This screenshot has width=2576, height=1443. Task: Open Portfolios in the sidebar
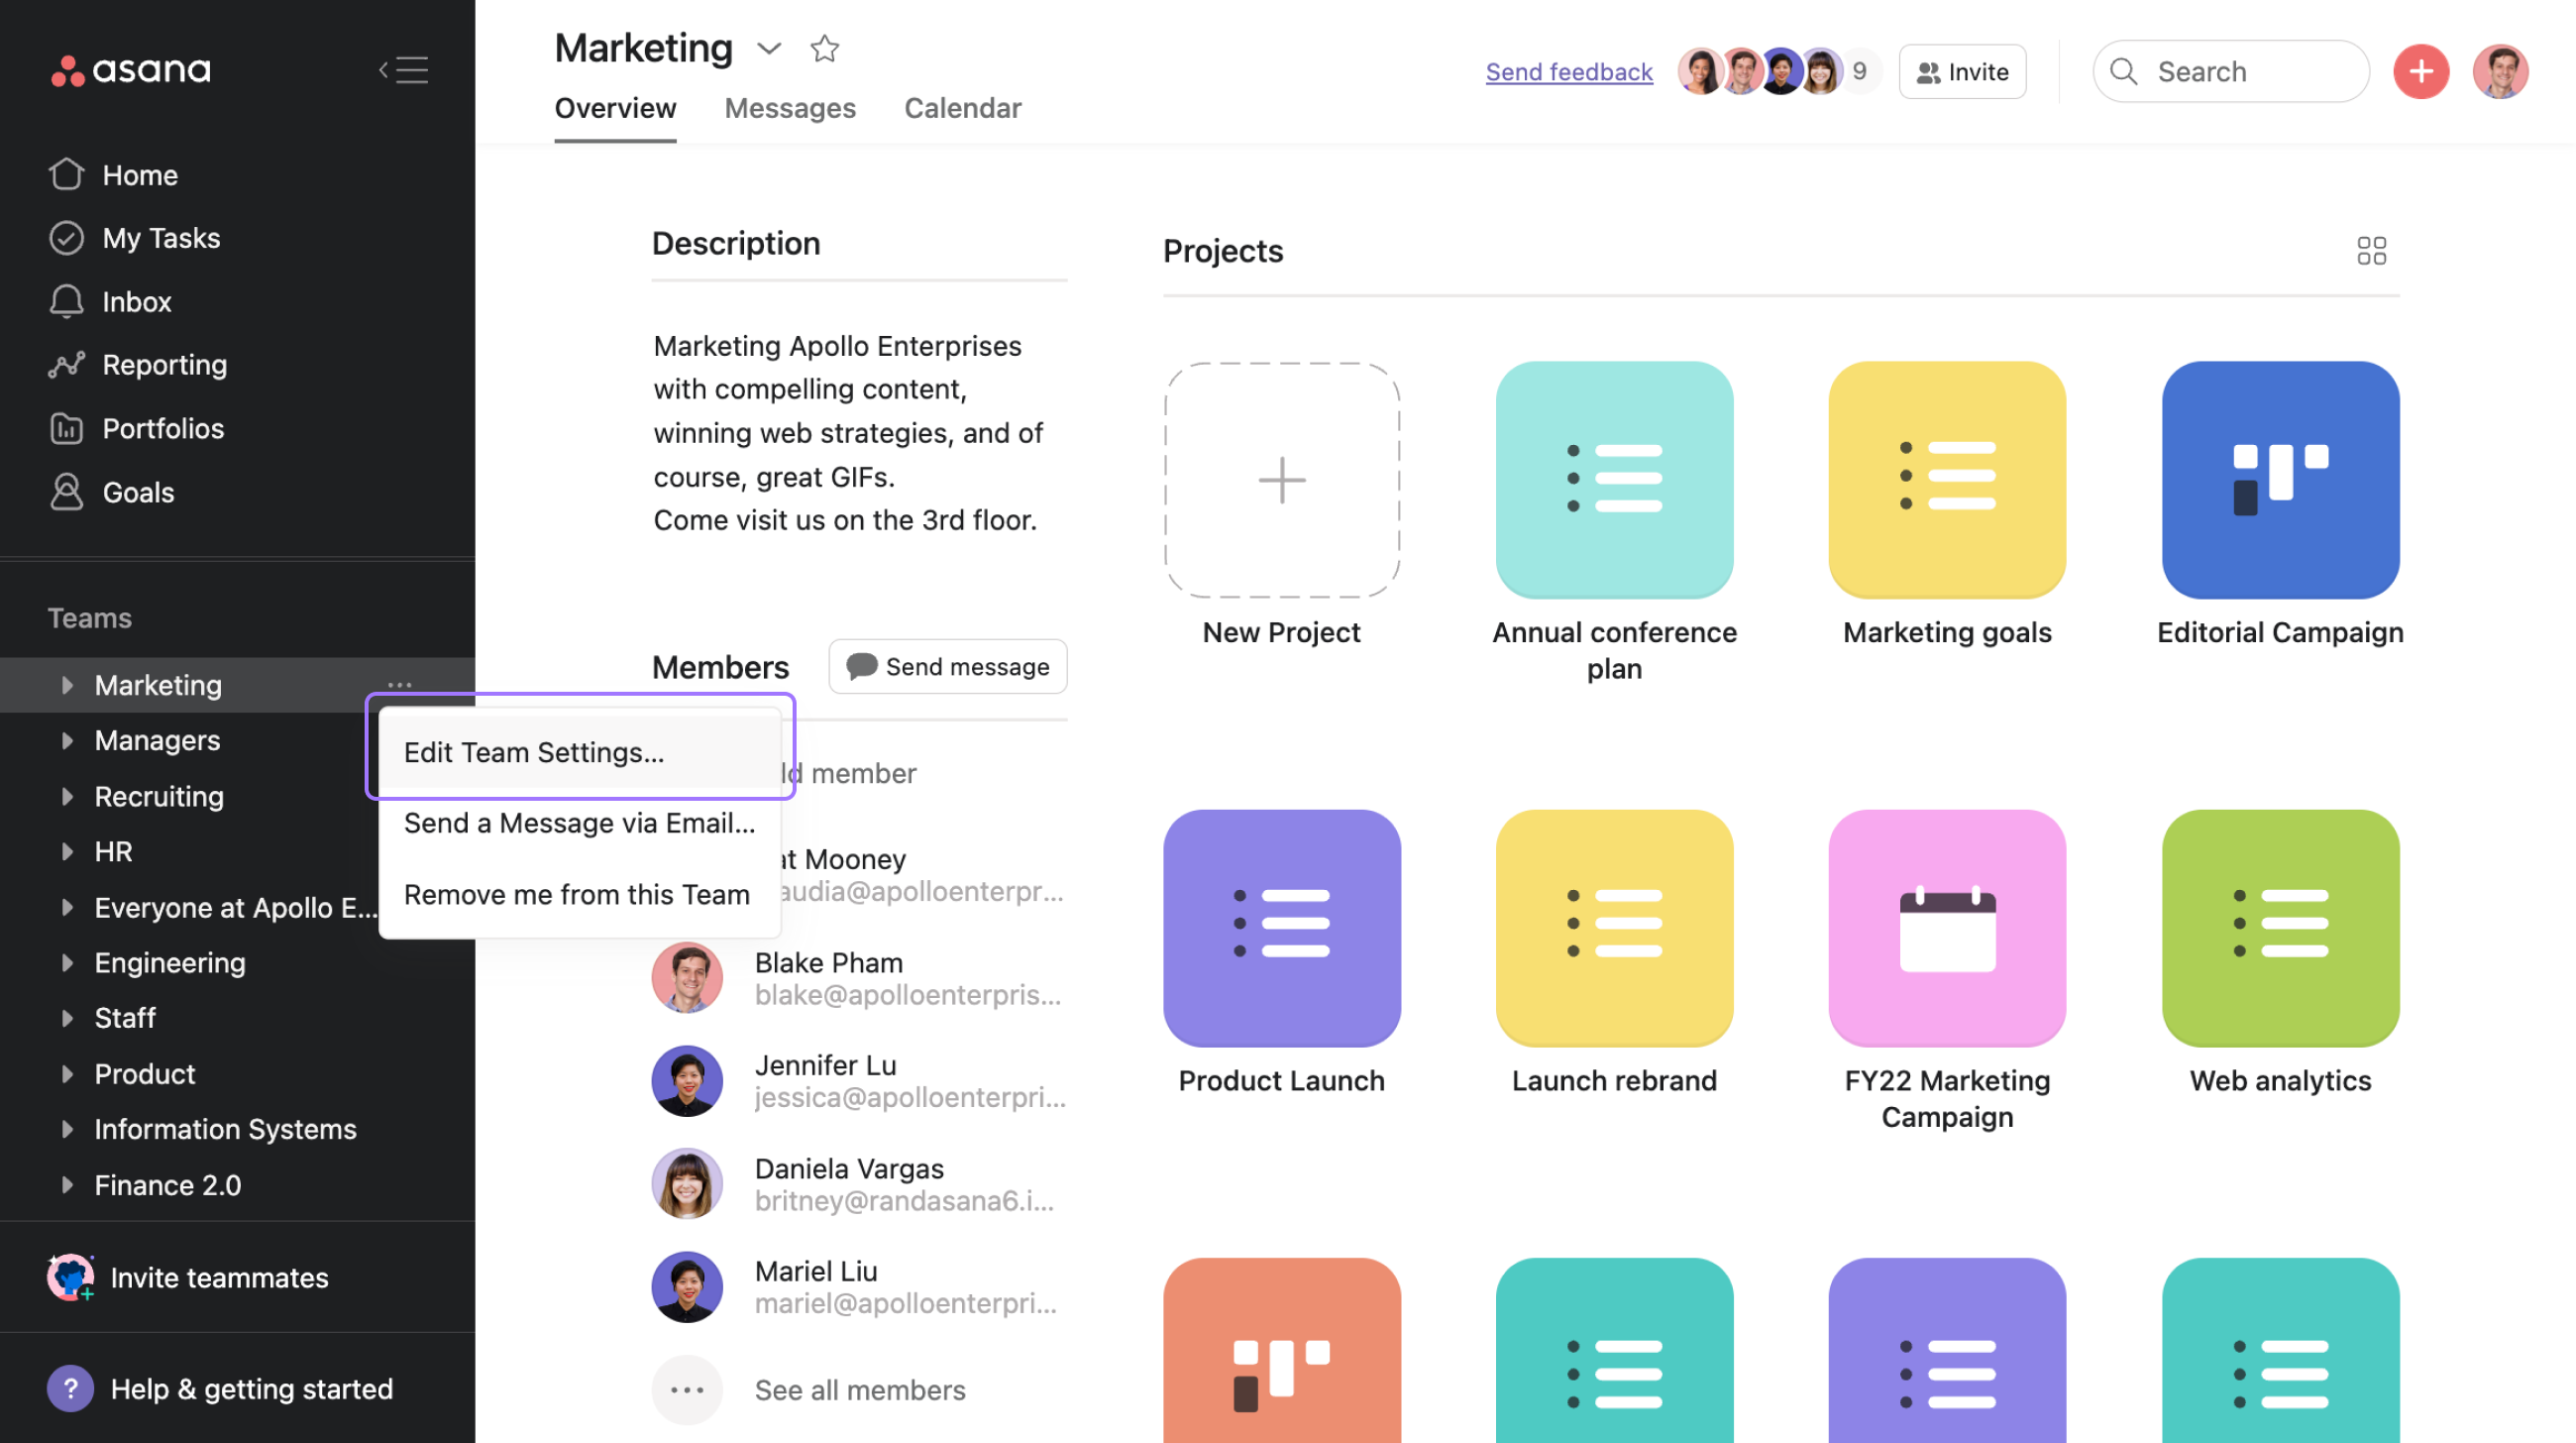136,429
